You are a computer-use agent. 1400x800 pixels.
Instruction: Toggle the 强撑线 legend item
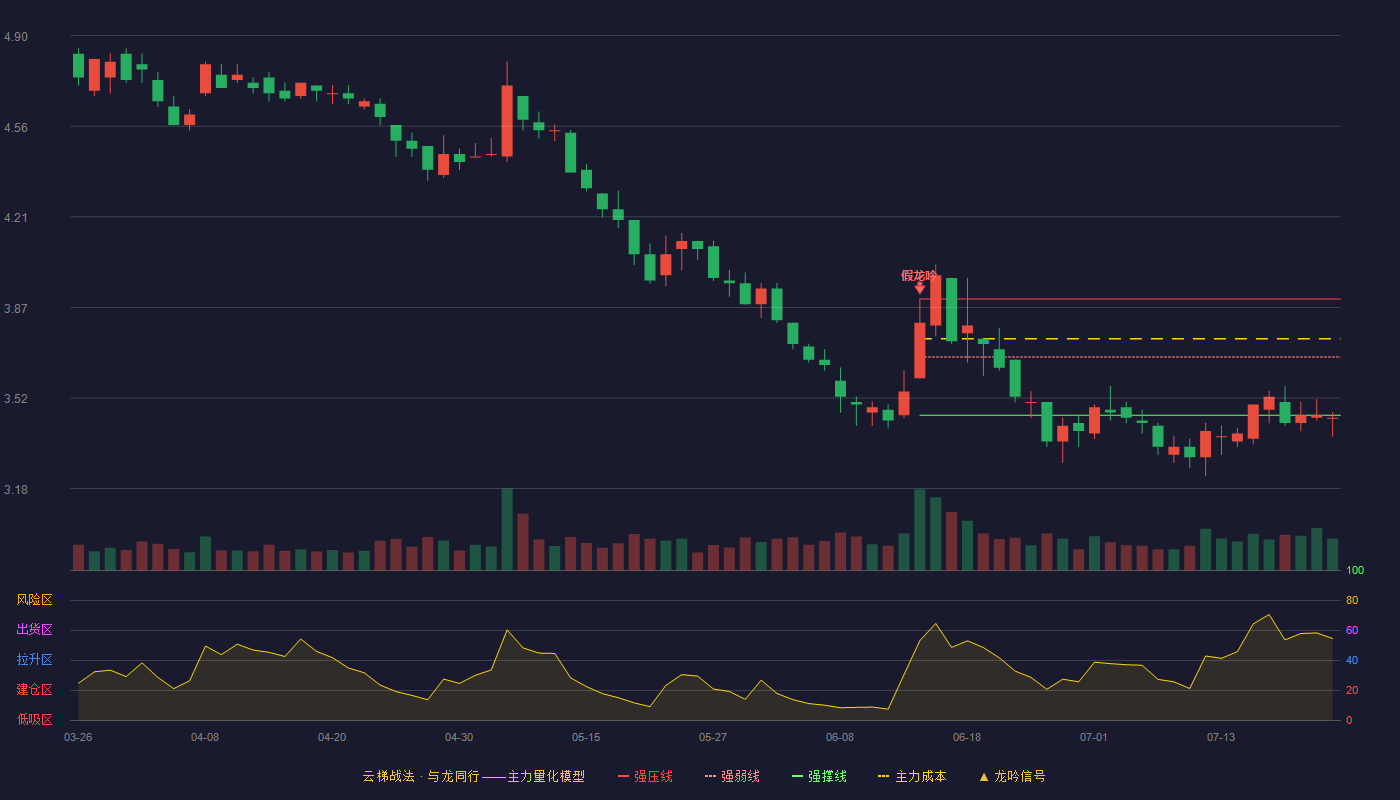coord(819,776)
